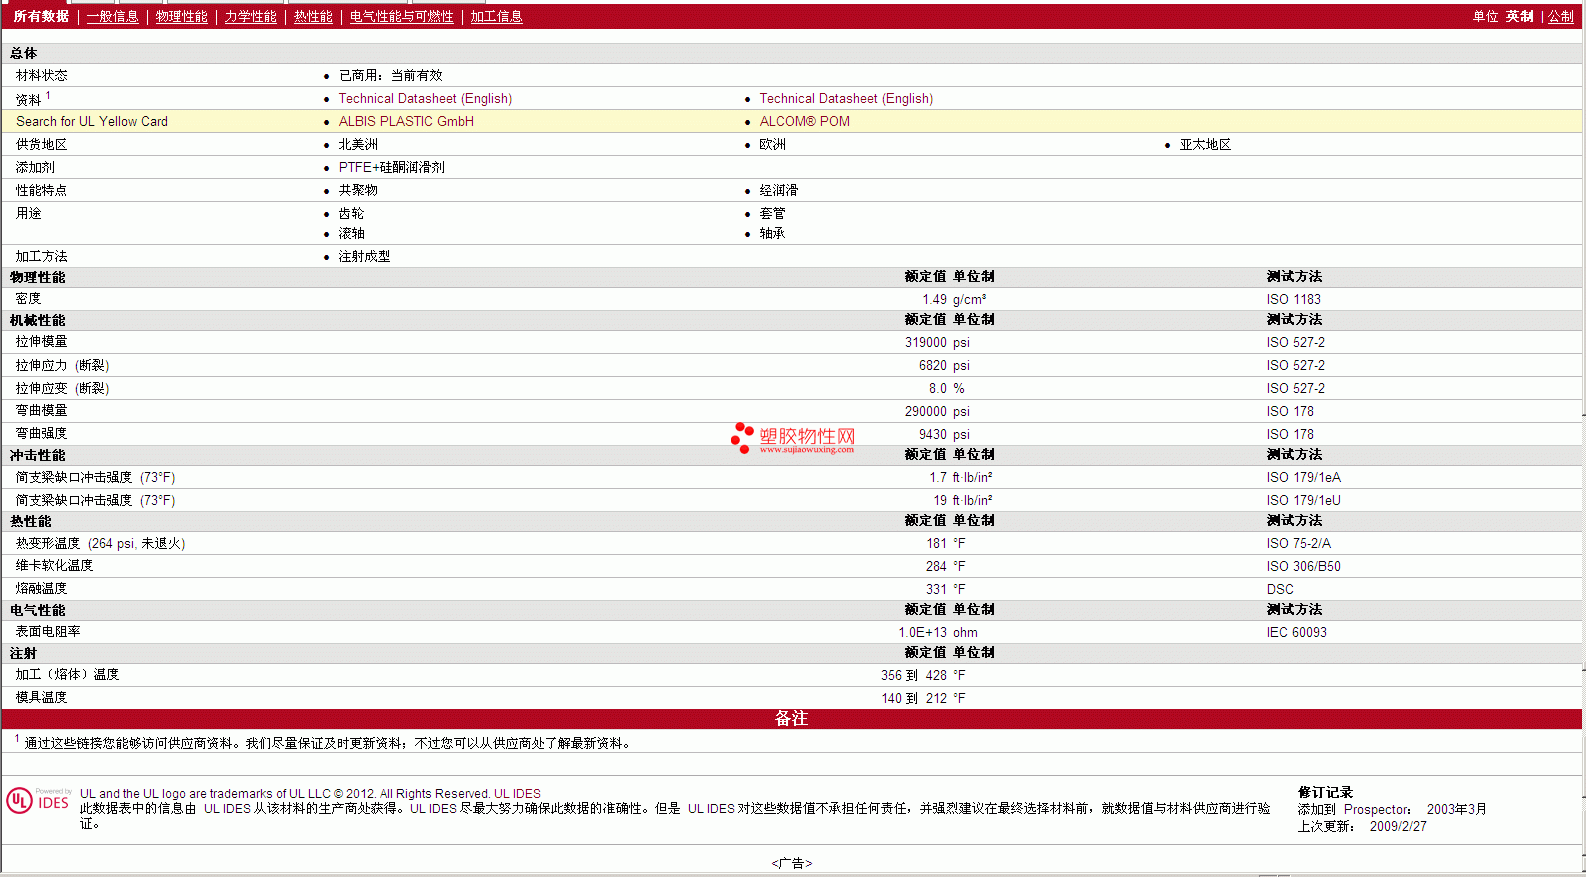Go to the 物理性能 section tab

click(181, 17)
